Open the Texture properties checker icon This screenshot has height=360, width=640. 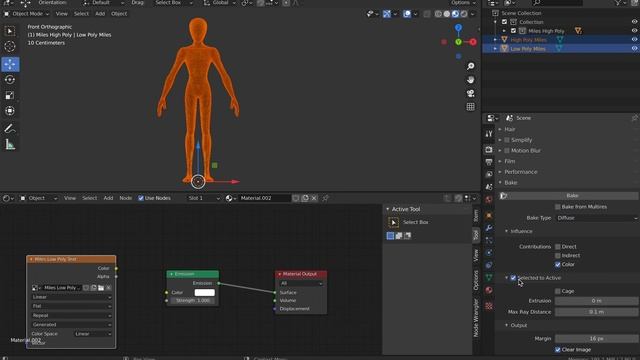489,306
